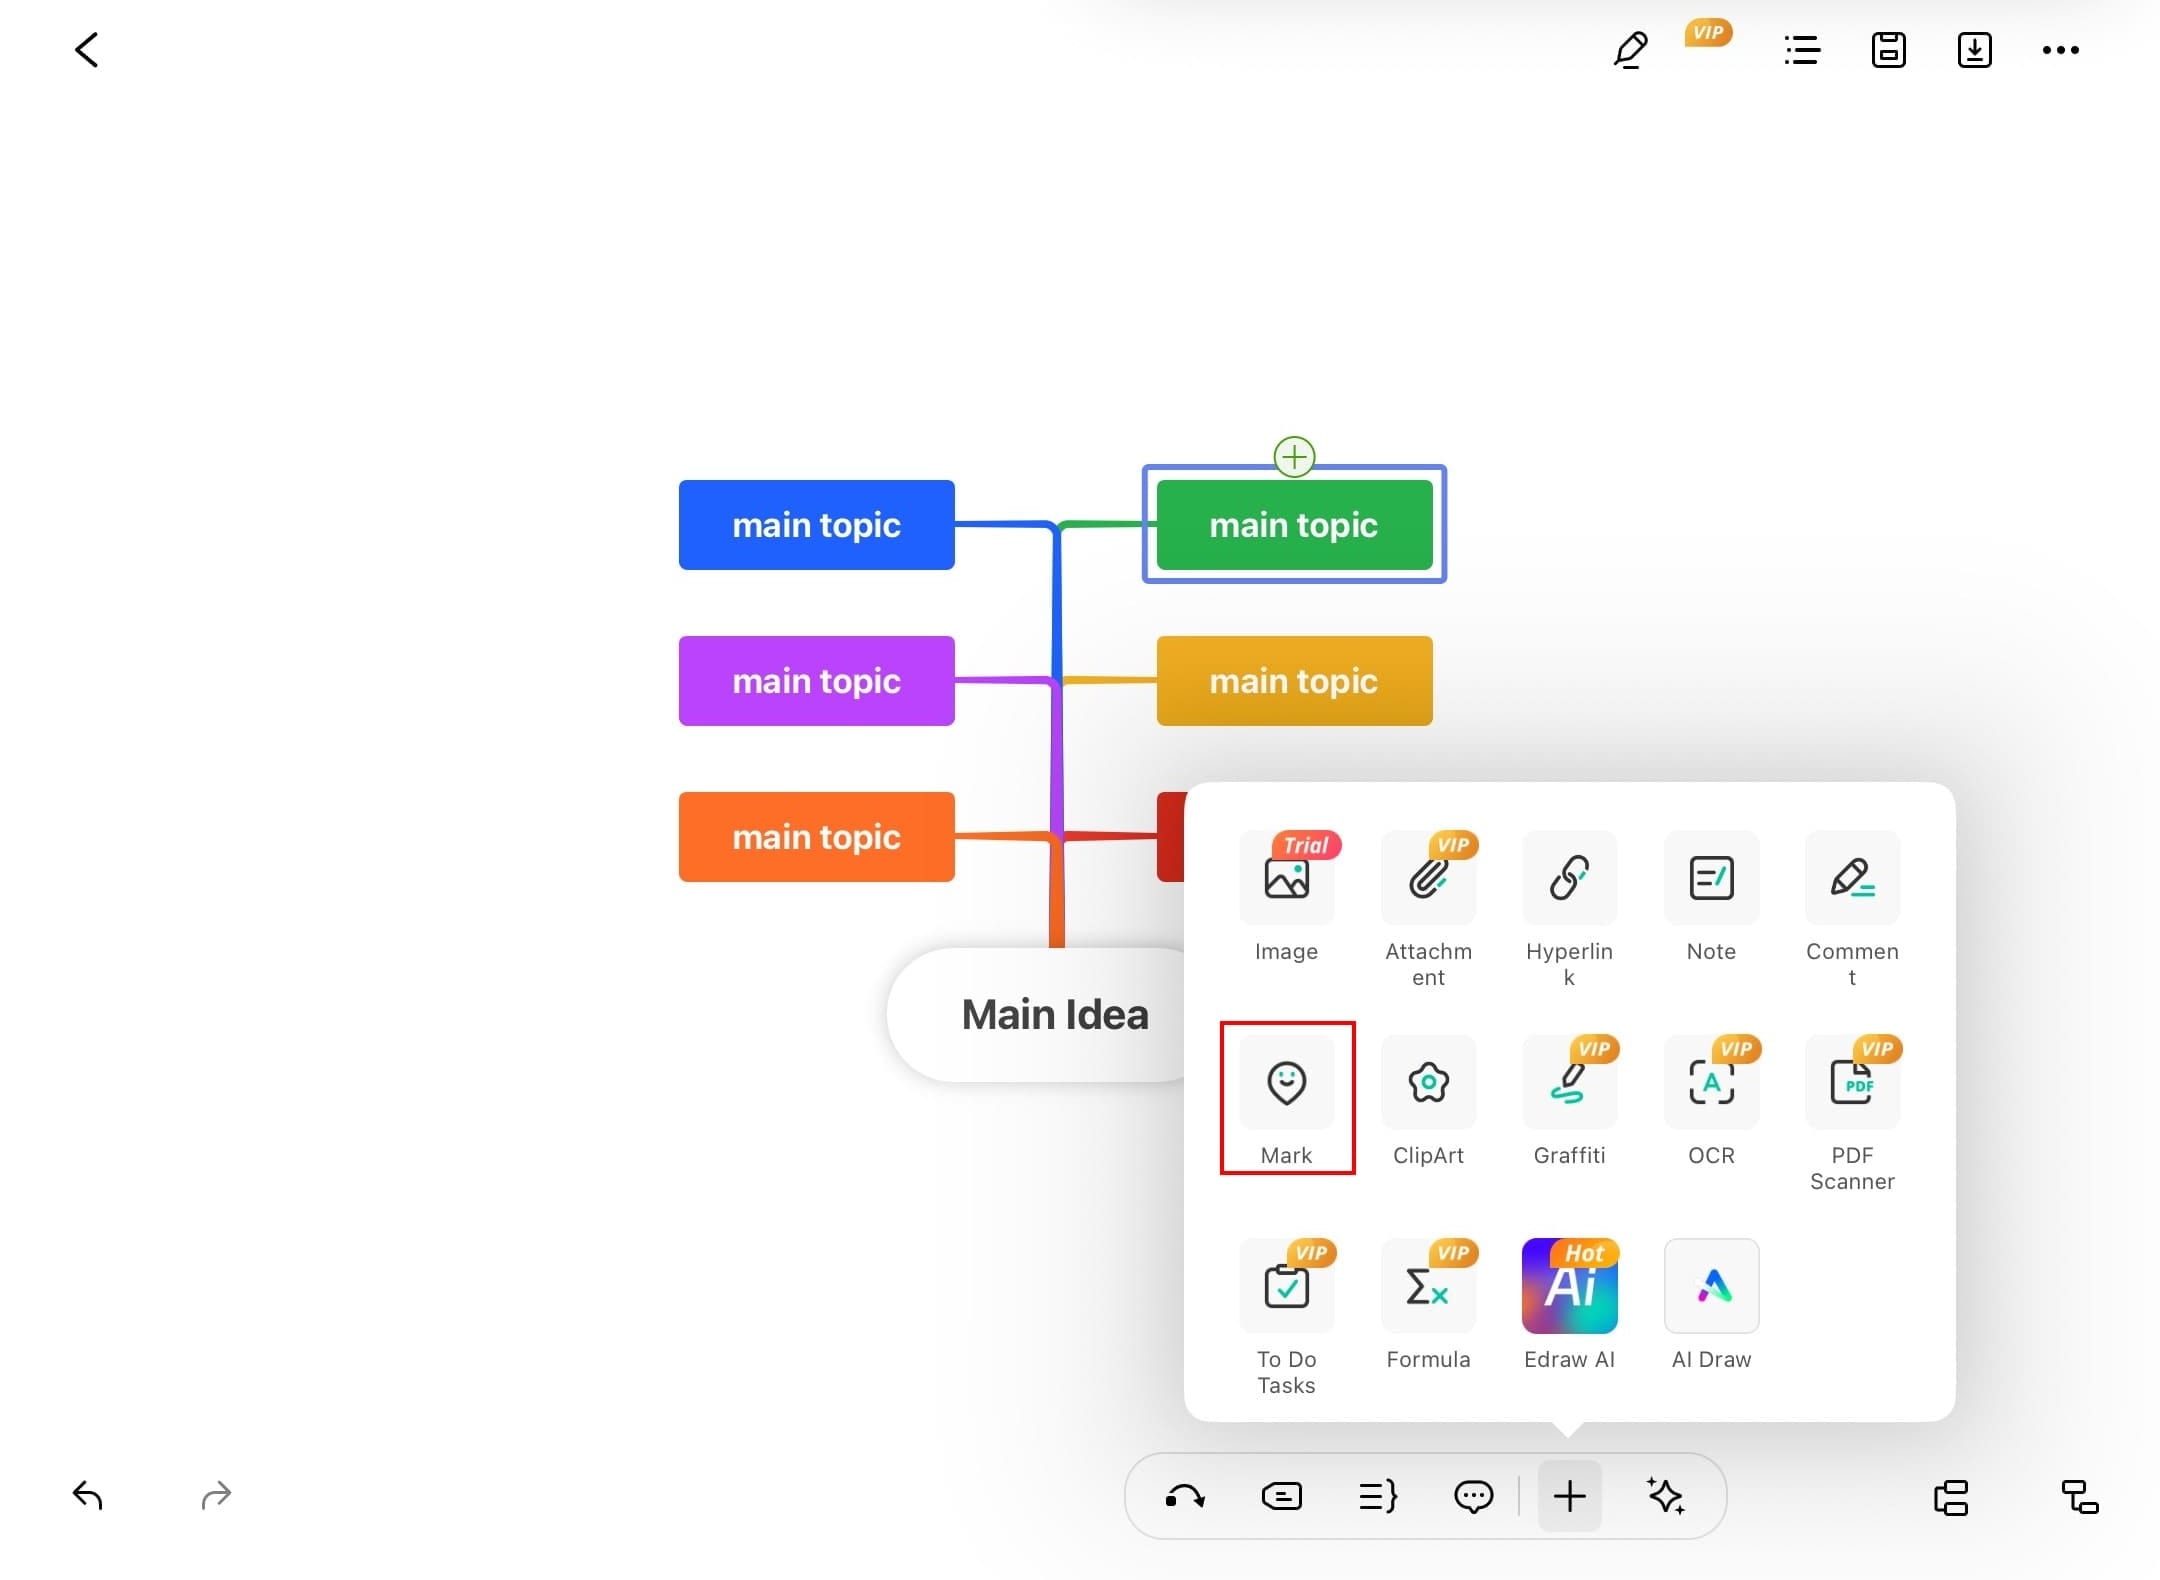Image resolution: width=2160 pixels, height=1580 pixels.
Task: Insert a To Do Tasks item
Action: (1286, 1288)
